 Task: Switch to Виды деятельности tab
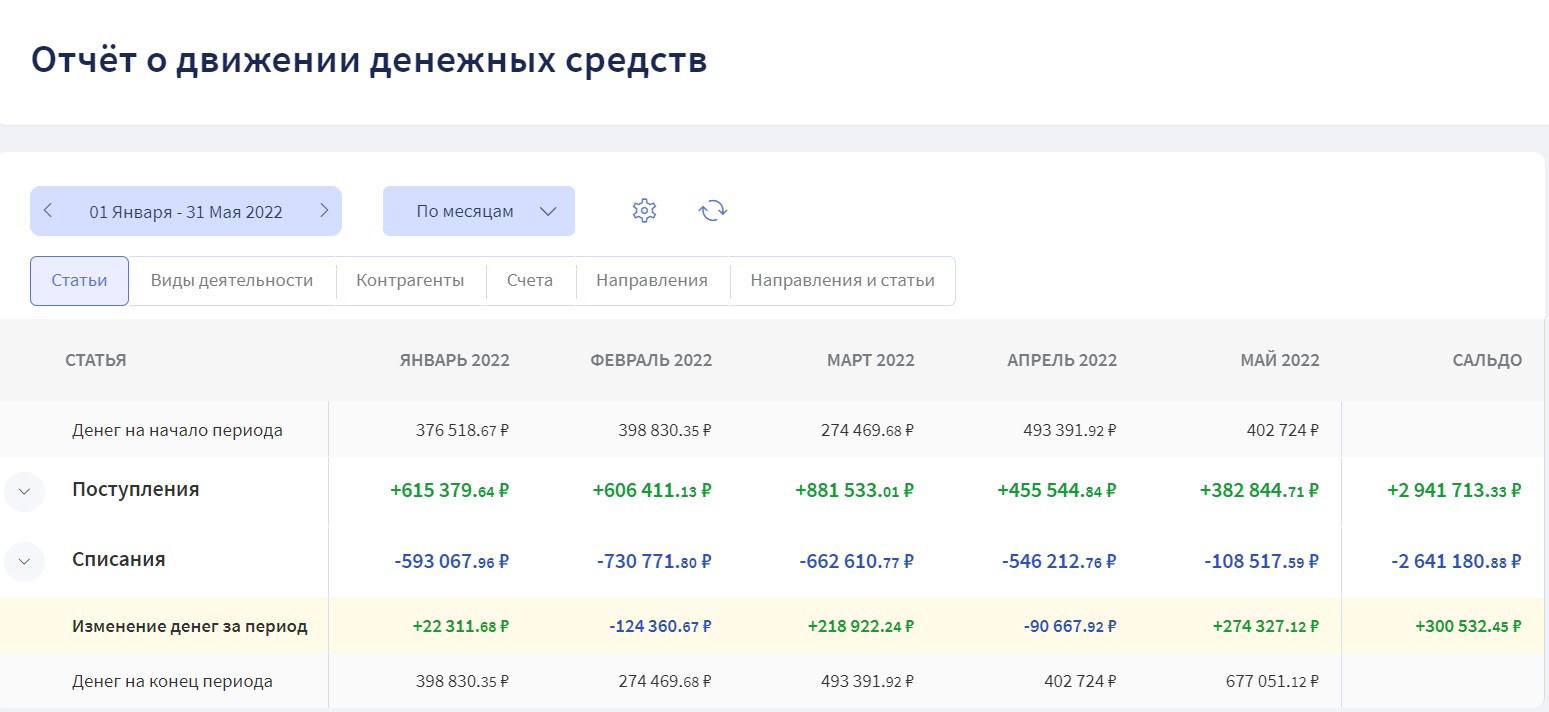(232, 281)
